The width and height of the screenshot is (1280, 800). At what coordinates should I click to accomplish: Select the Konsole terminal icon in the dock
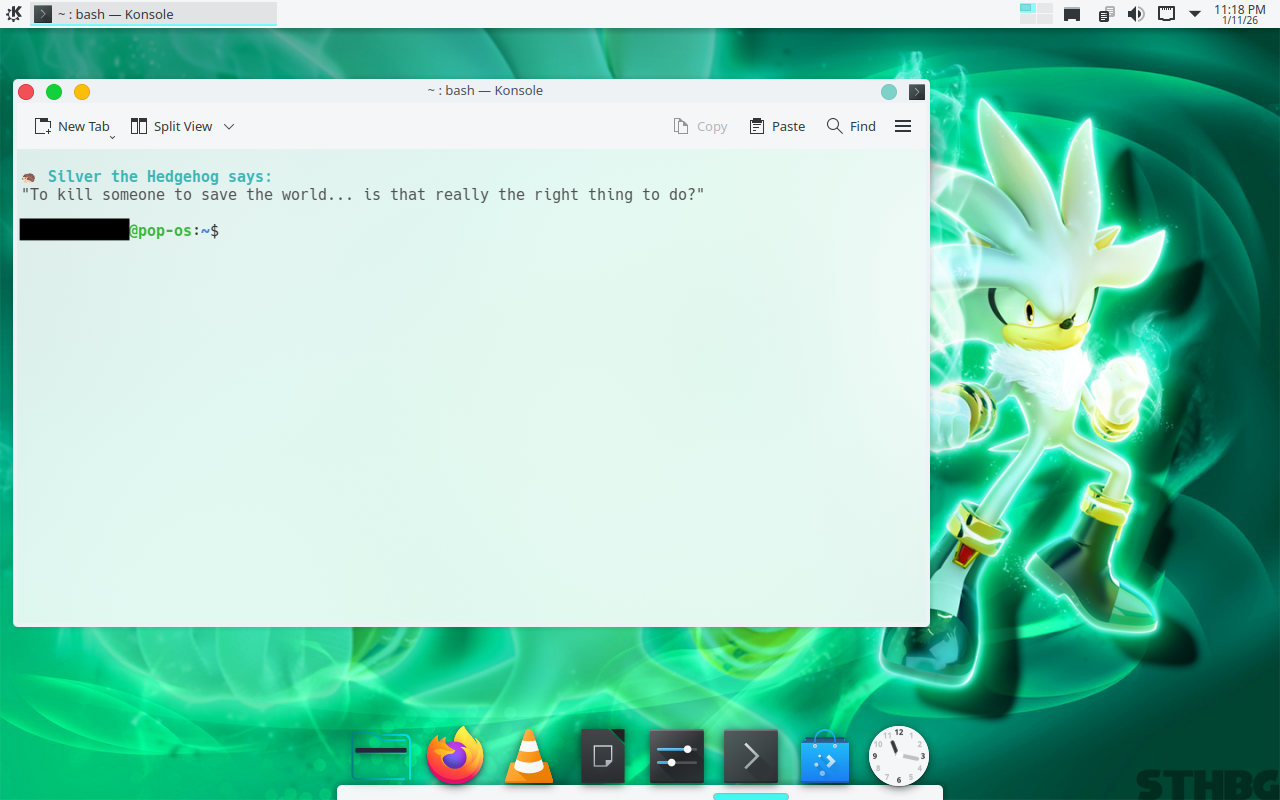[x=751, y=756]
